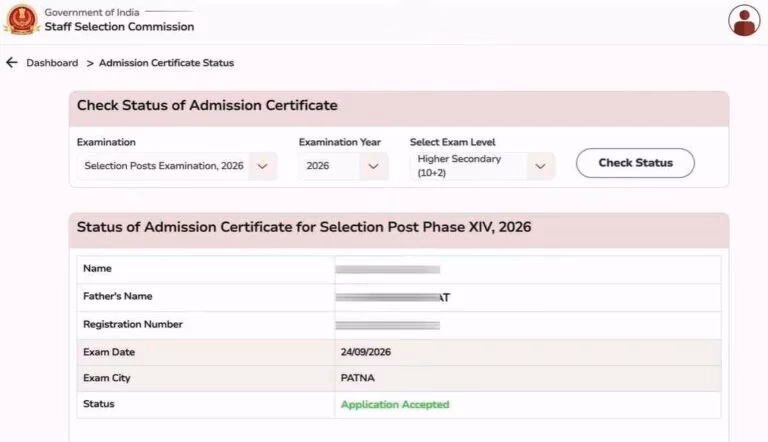Click the 'Name' row label
The height and width of the screenshot is (442, 768).
click(x=97, y=268)
